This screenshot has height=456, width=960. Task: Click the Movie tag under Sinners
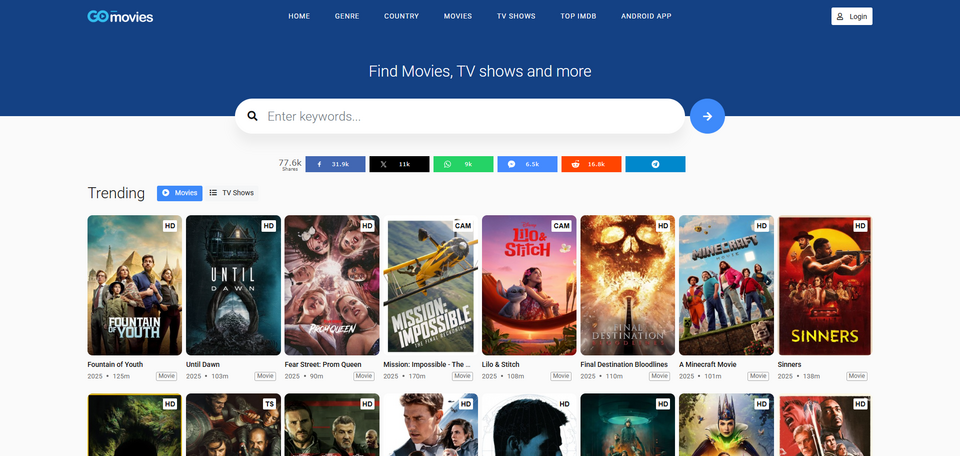click(857, 376)
